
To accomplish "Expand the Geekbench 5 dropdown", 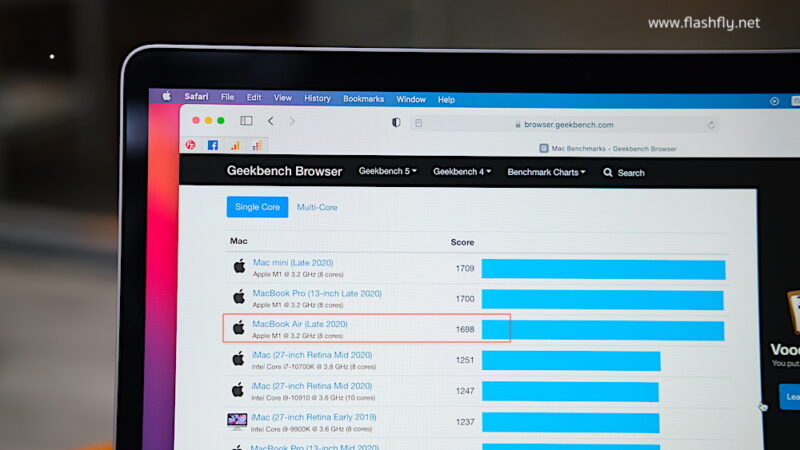I will click(x=387, y=172).
